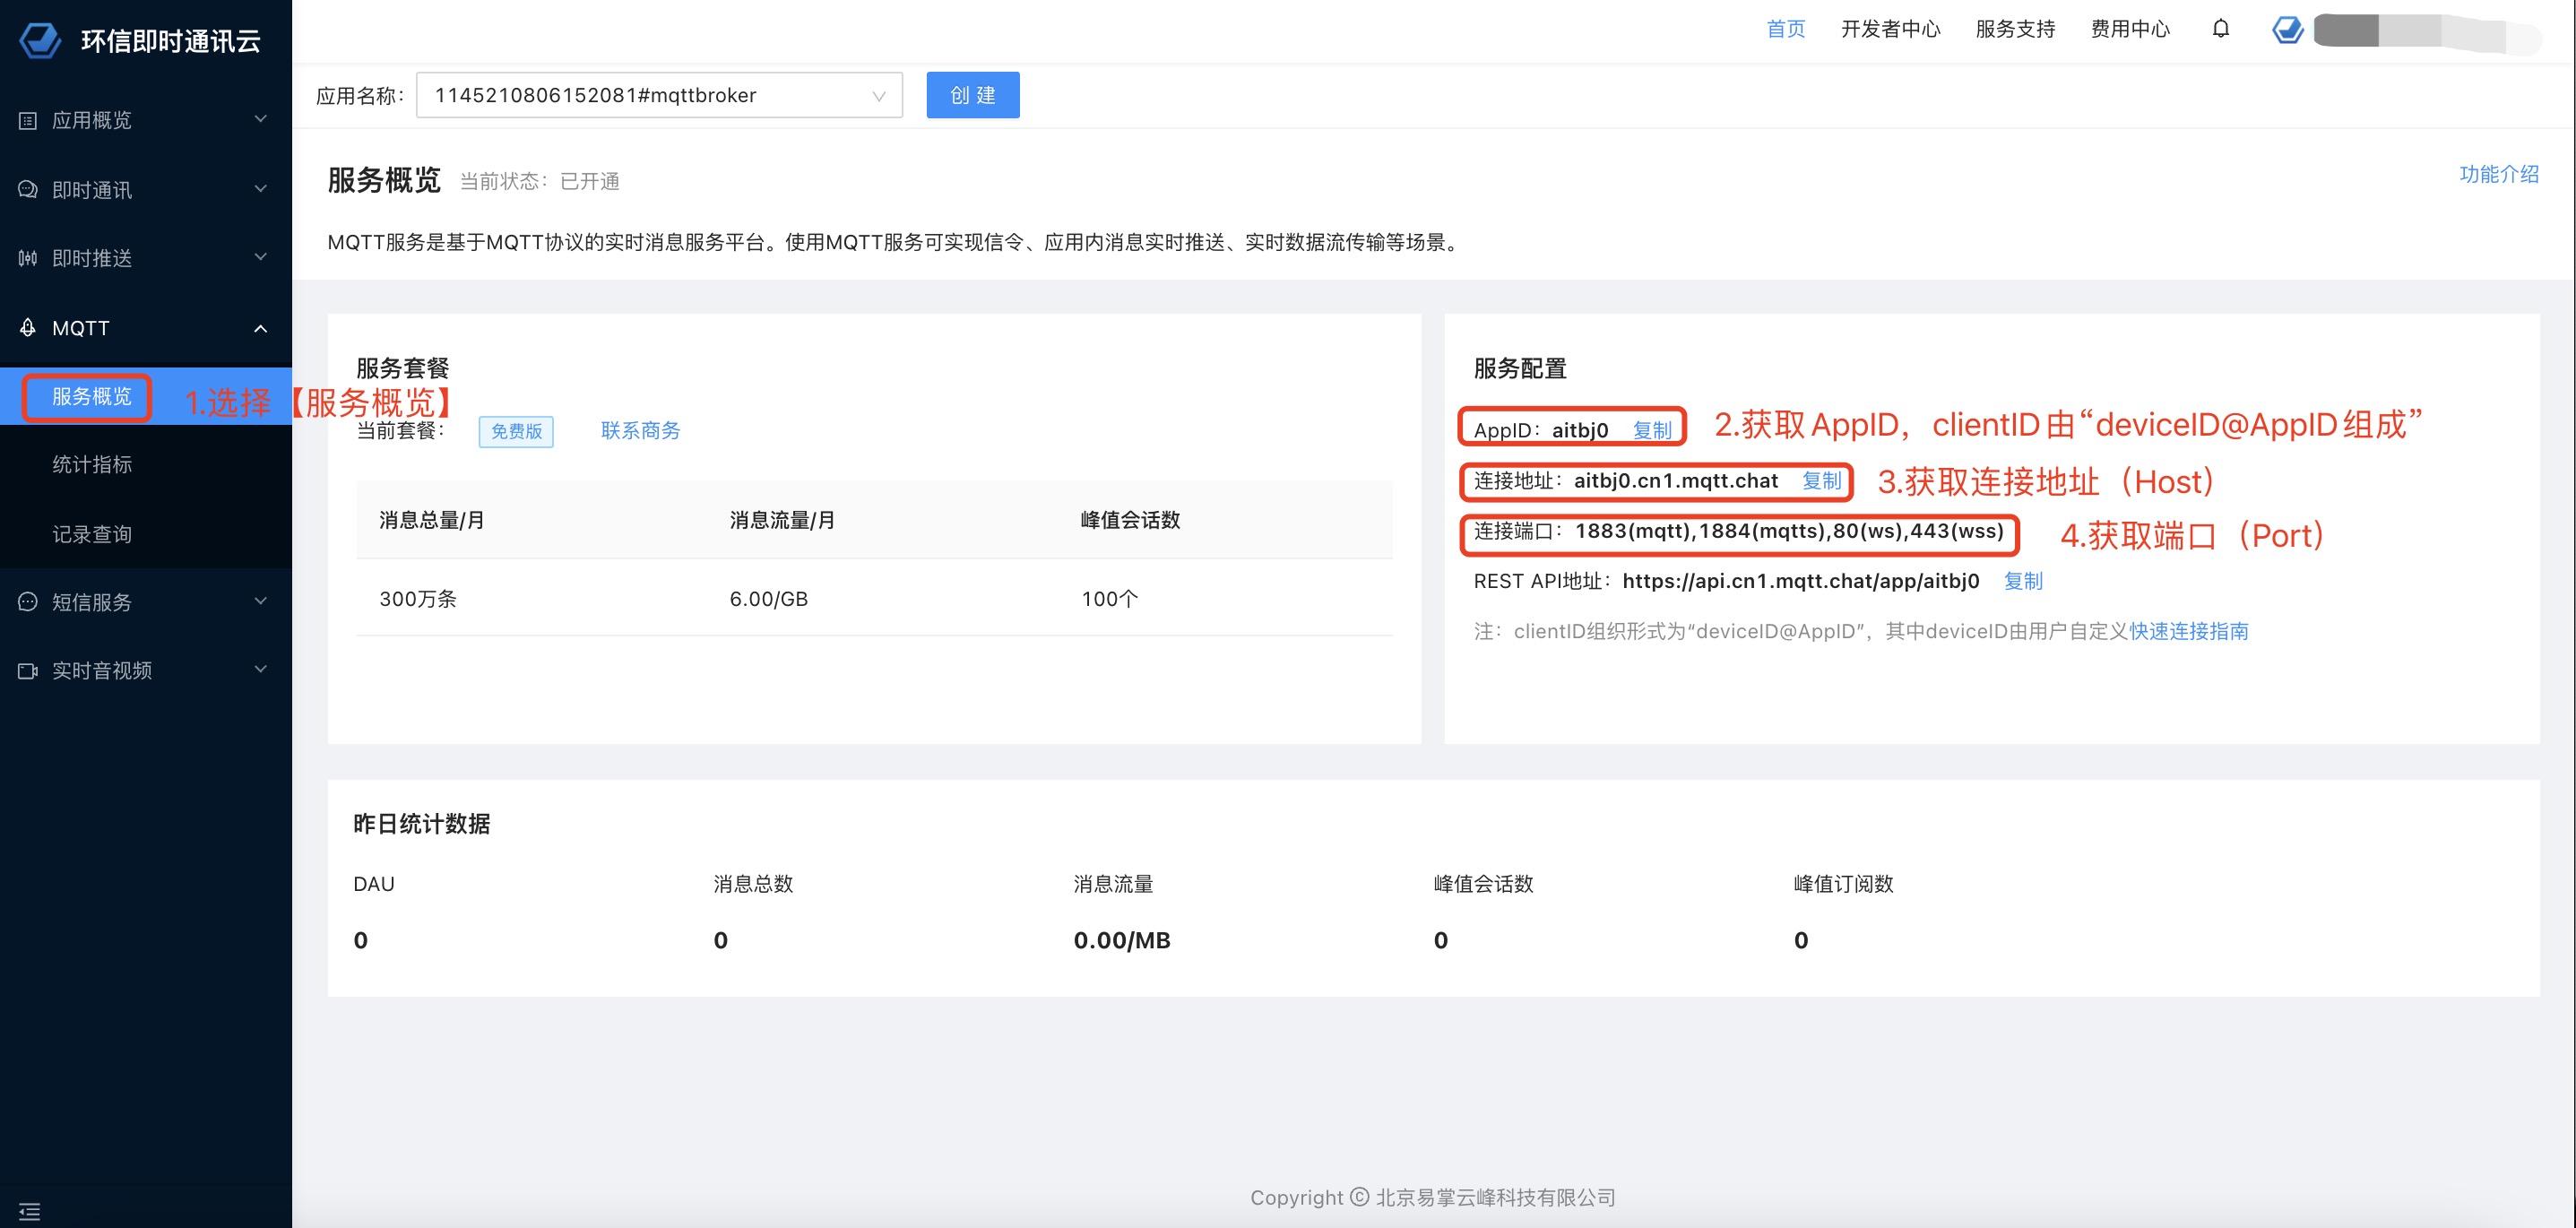
Task: Click the 短信服务 message icon
Action: click(x=28, y=601)
